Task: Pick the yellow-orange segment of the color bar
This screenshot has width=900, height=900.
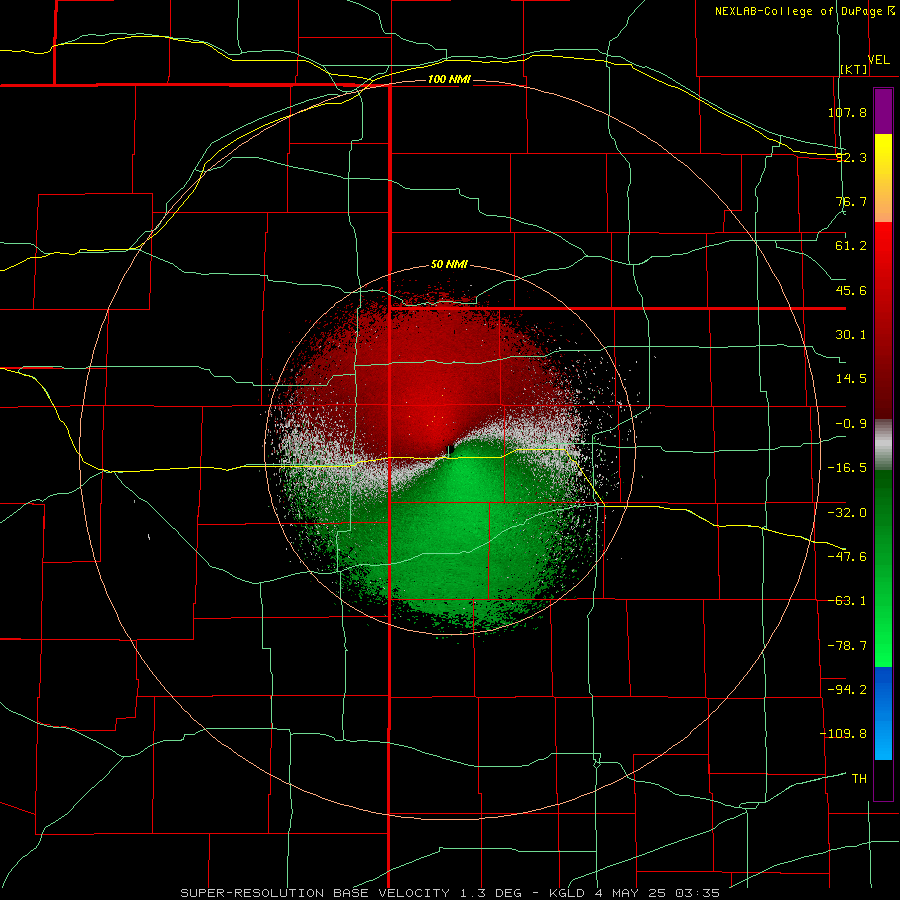Action: 883,178
